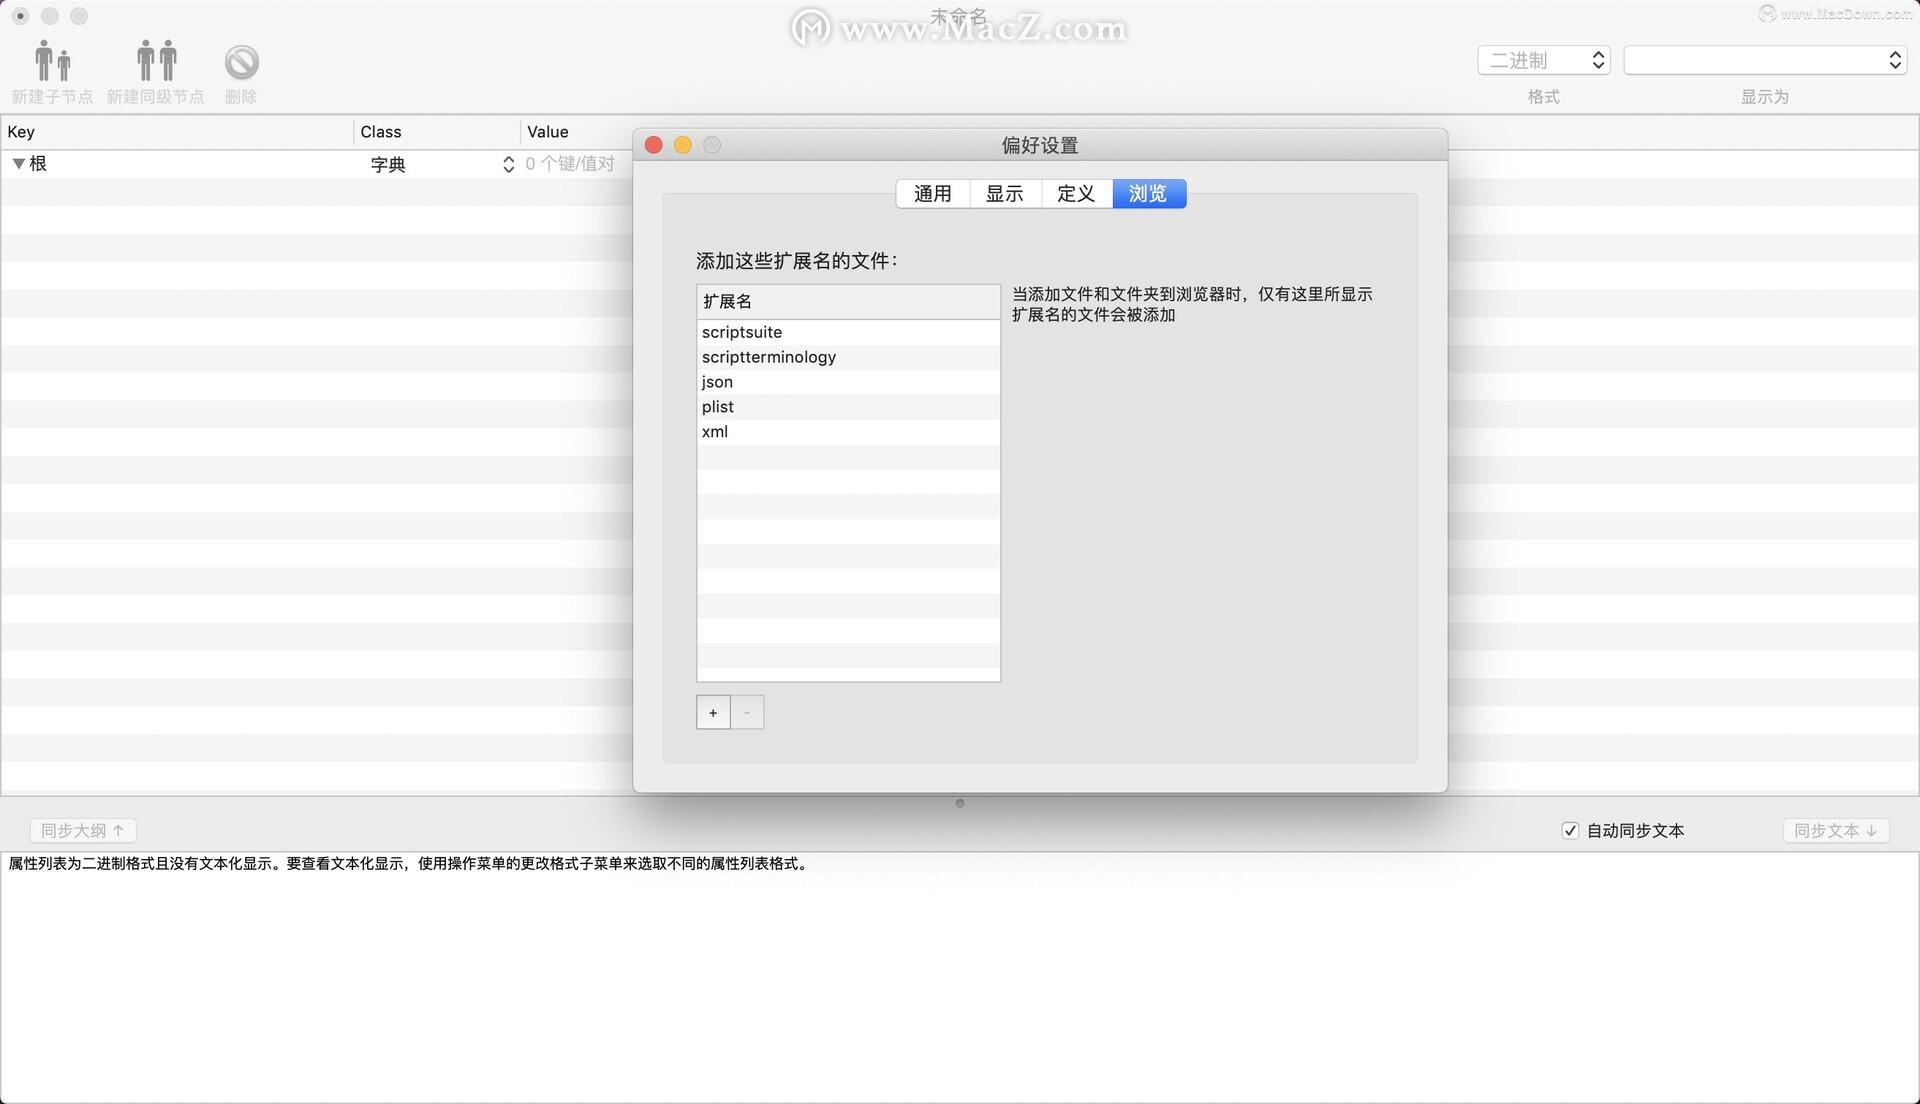The image size is (1920, 1104).
Task: Open the 二进制 format dropdown
Action: 1543,60
